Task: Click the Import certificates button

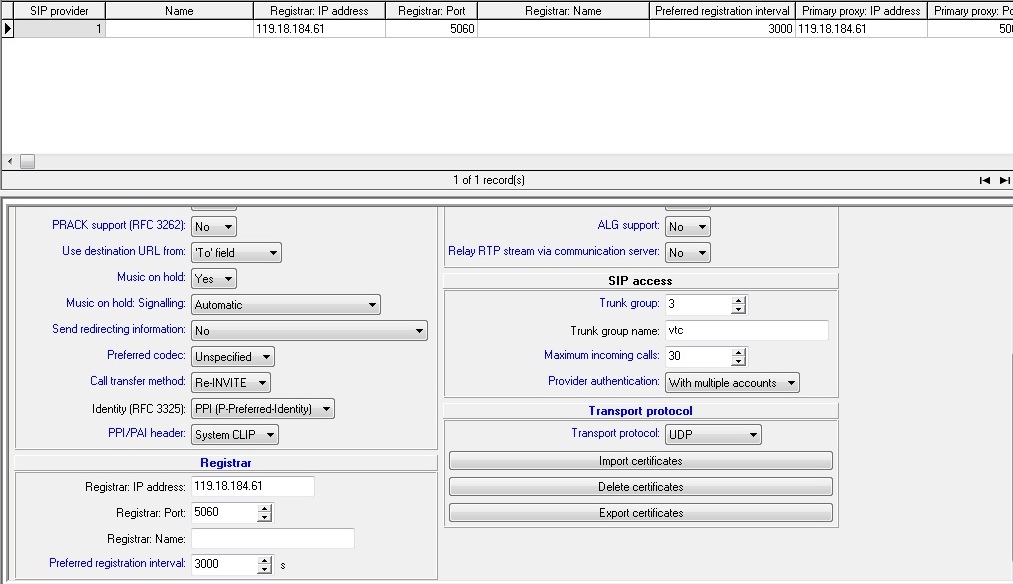Action: pyautogui.click(x=641, y=461)
